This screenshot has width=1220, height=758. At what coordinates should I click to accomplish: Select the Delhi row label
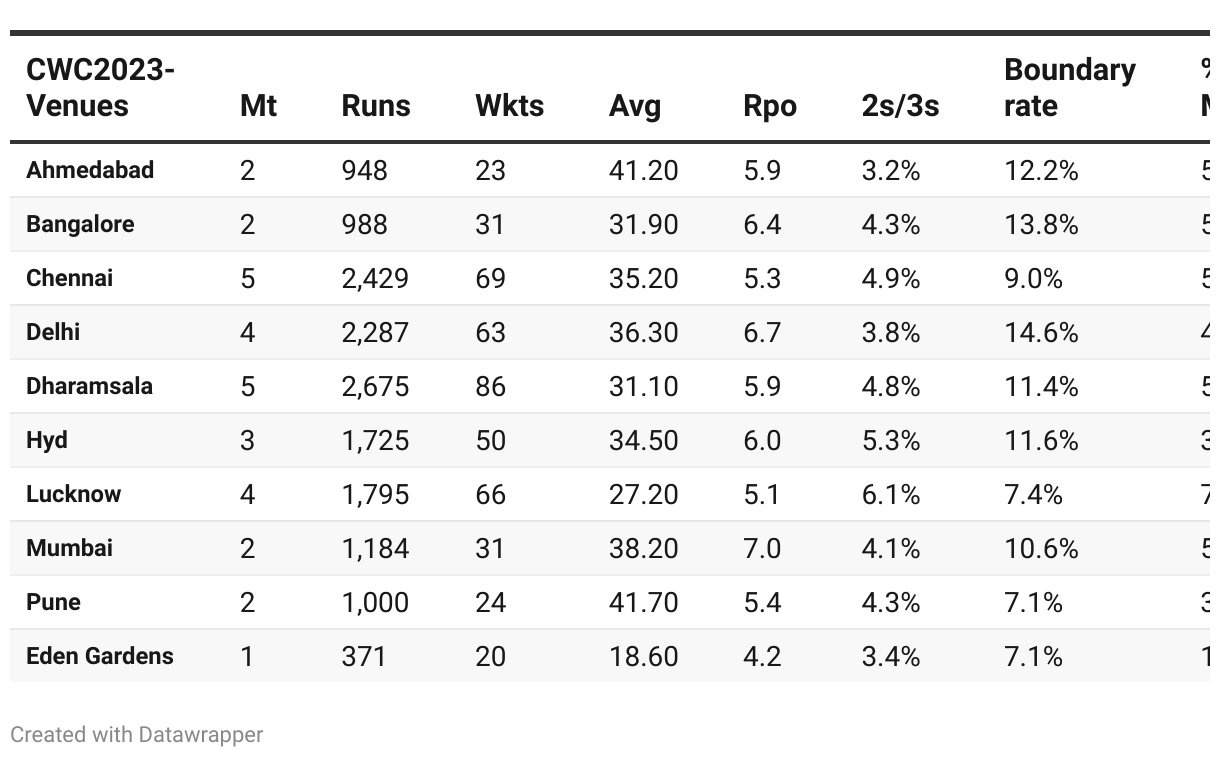(53, 332)
